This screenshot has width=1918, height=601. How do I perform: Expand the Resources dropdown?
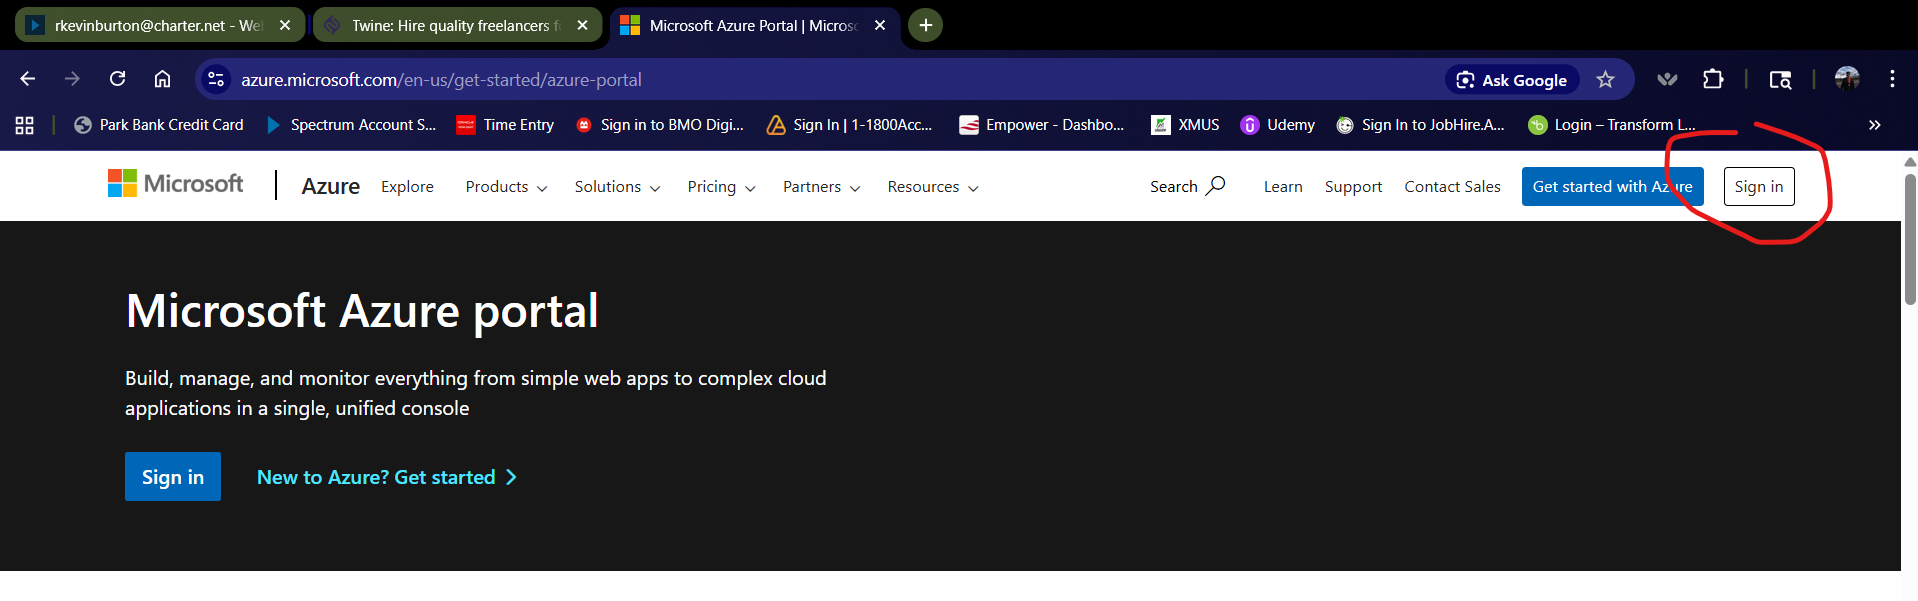coord(933,187)
